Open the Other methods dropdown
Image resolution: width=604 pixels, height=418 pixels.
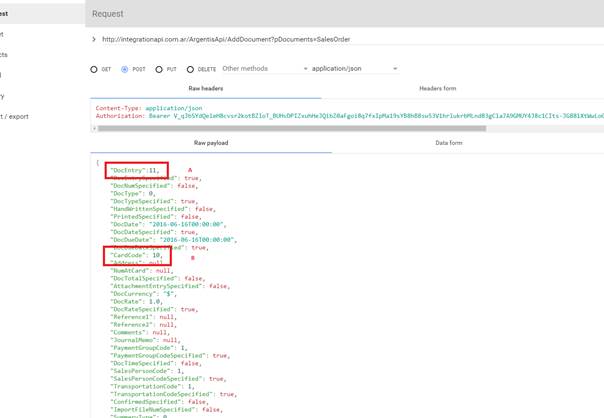[x=264, y=69]
